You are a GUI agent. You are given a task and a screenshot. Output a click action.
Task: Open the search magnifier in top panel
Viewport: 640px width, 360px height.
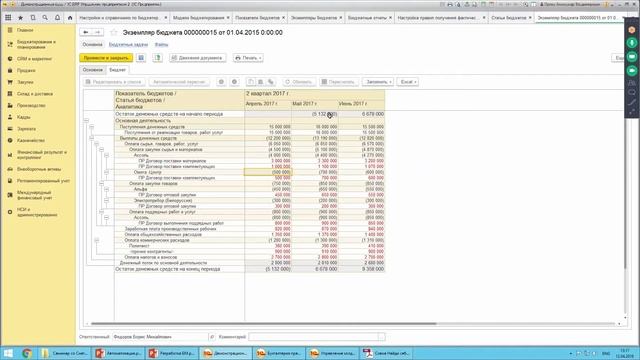(45, 18)
